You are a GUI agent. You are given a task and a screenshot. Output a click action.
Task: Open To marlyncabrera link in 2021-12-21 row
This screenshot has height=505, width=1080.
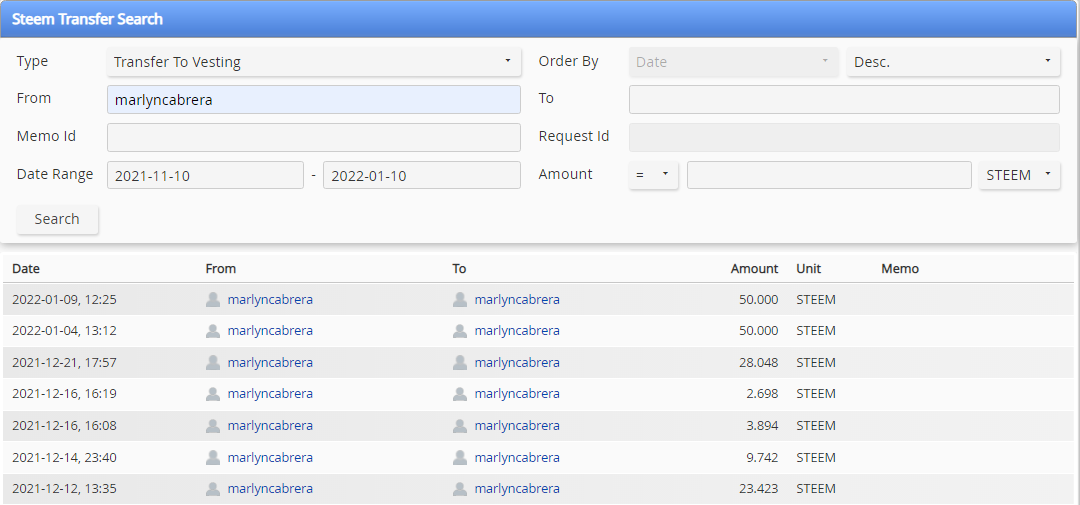pyautogui.click(x=517, y=362)
